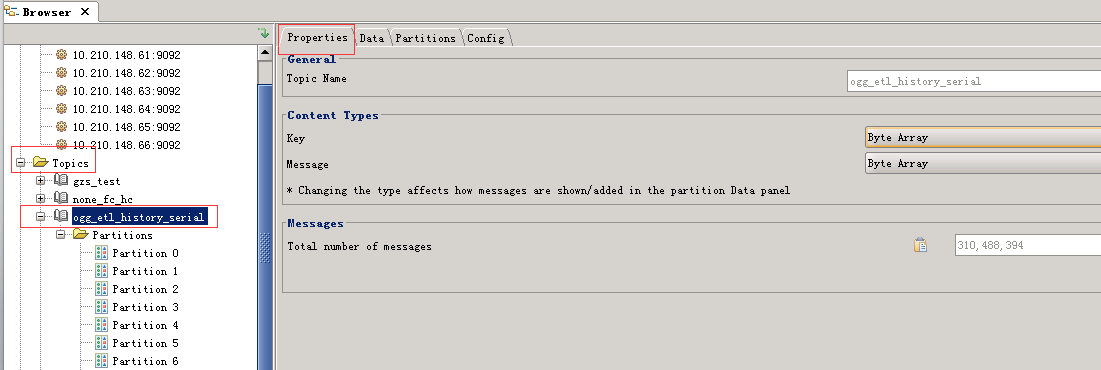Expand the none_fc_hc topic node
The width and height of the screenshot is (1101, 370).
41,199
